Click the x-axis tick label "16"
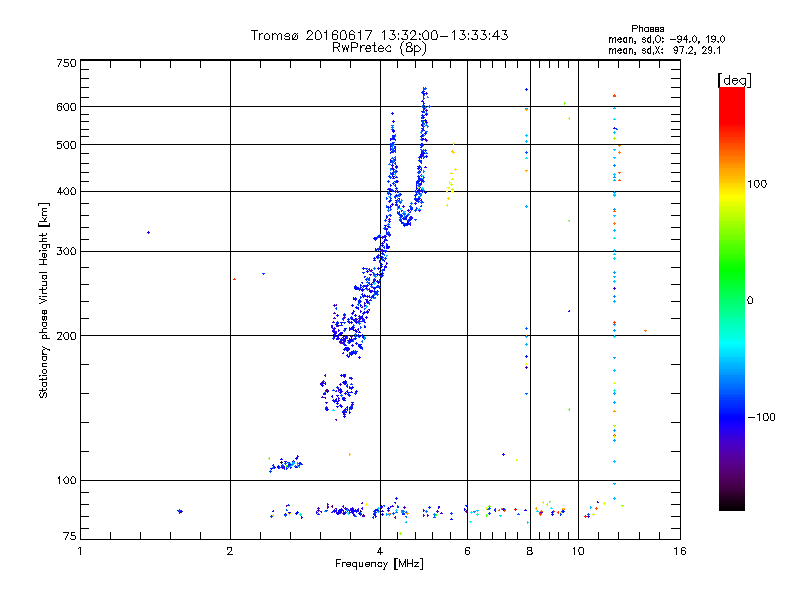This screenshot has height=600, width=800. coord(680,551)
